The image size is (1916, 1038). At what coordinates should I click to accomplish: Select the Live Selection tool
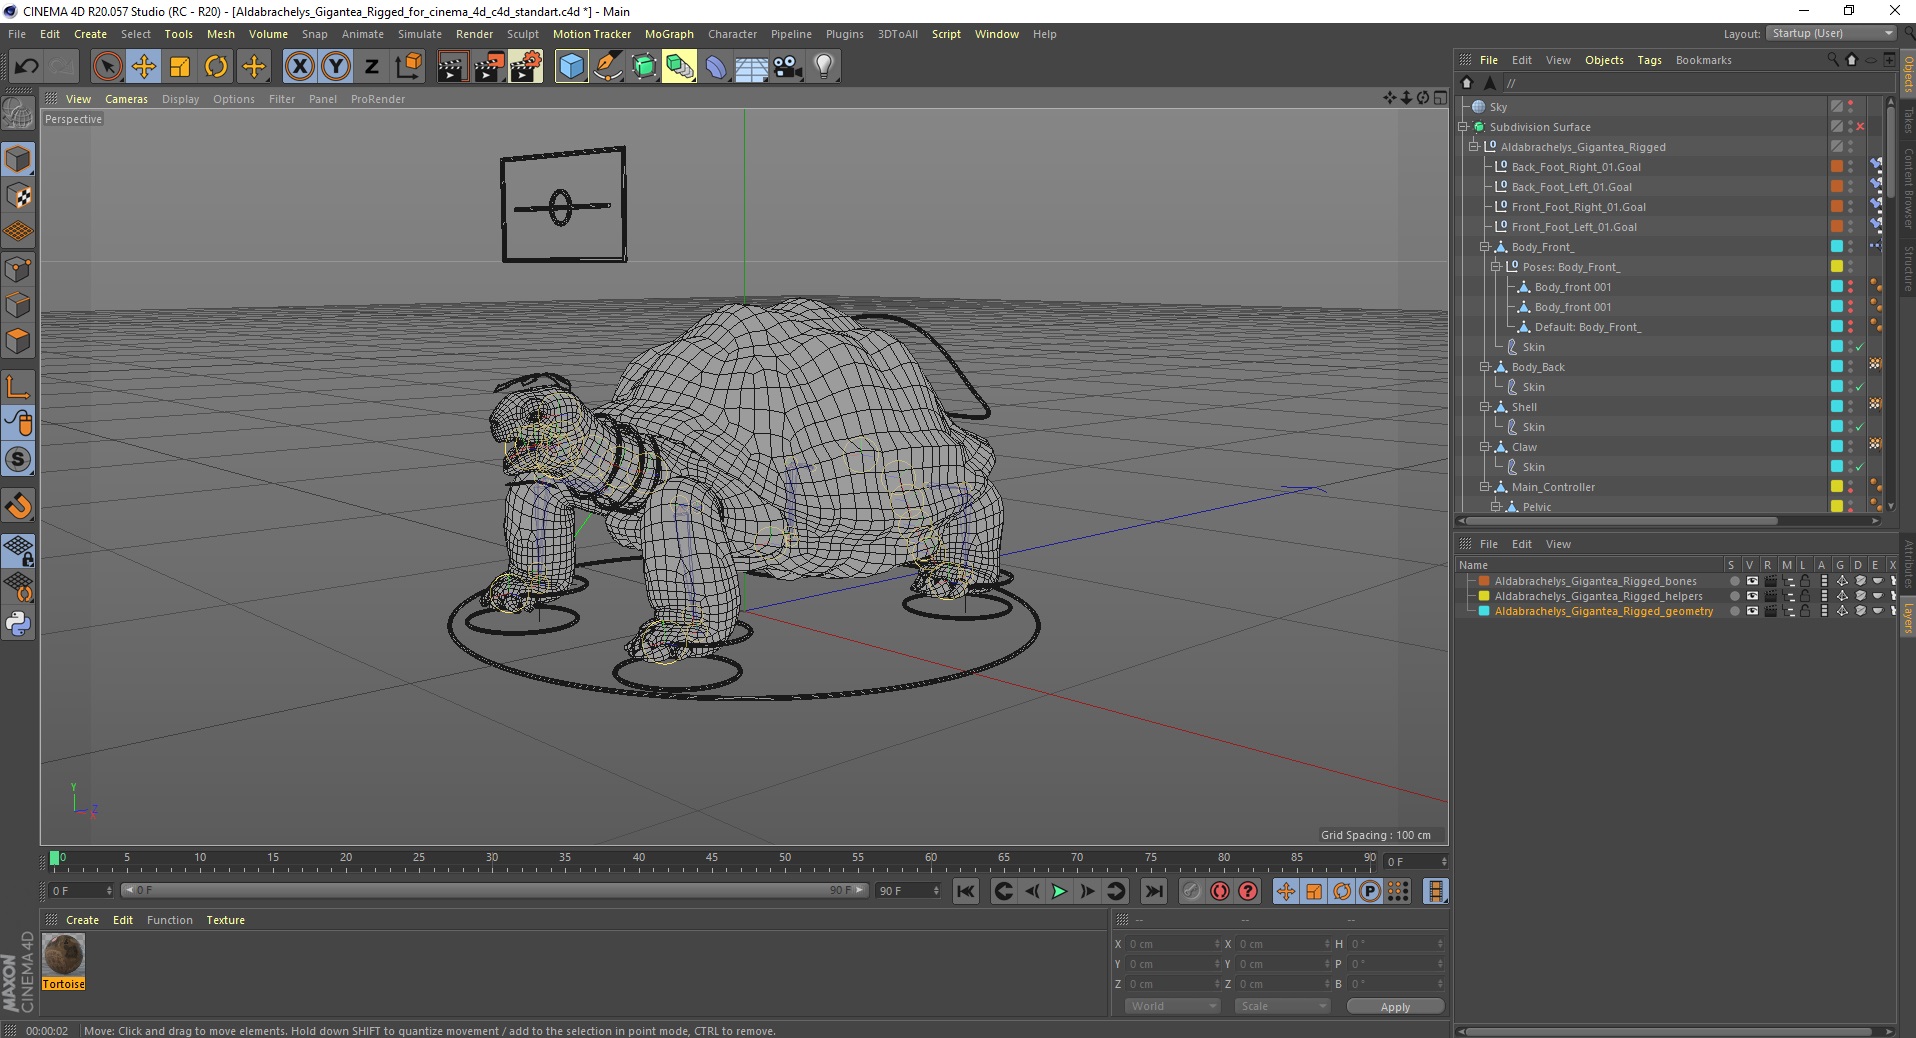click(107, 67)
